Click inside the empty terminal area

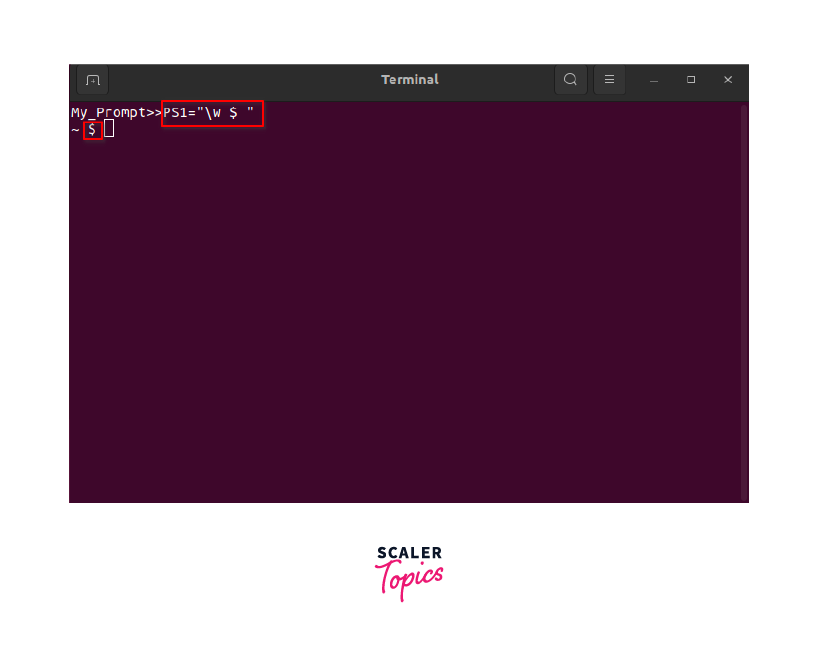[400, 300]
